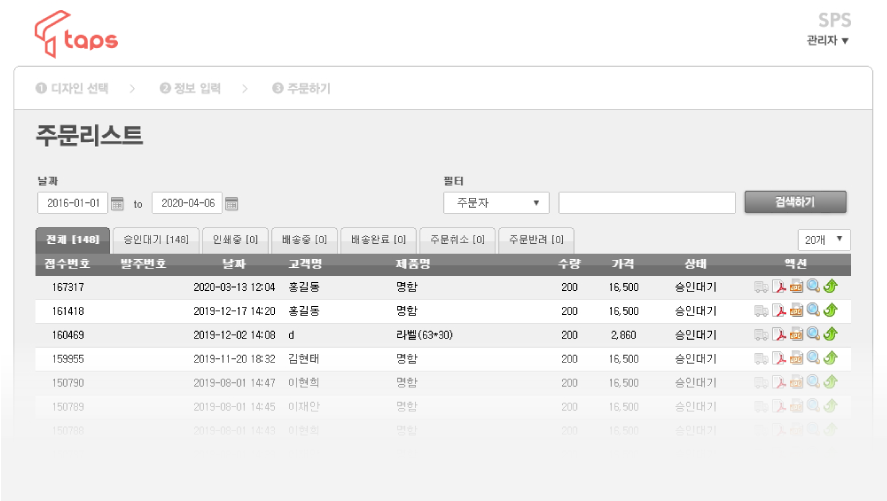
Task: Click the 가격 column header
Action: (623, 264)
